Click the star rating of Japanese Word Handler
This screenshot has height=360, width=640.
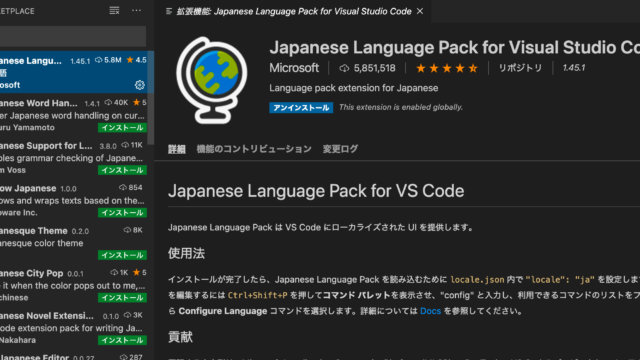pos(139,102)
